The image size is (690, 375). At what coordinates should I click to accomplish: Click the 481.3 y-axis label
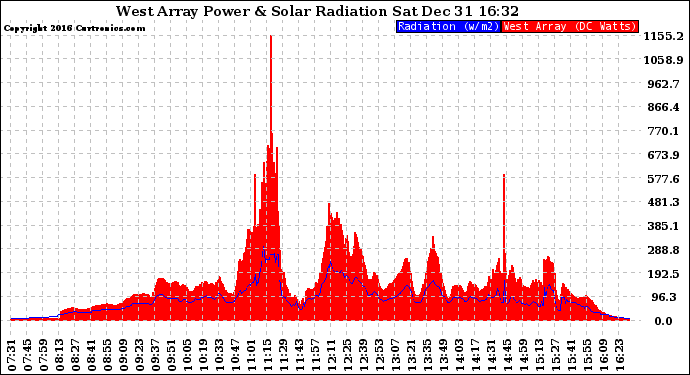(663, 202)
